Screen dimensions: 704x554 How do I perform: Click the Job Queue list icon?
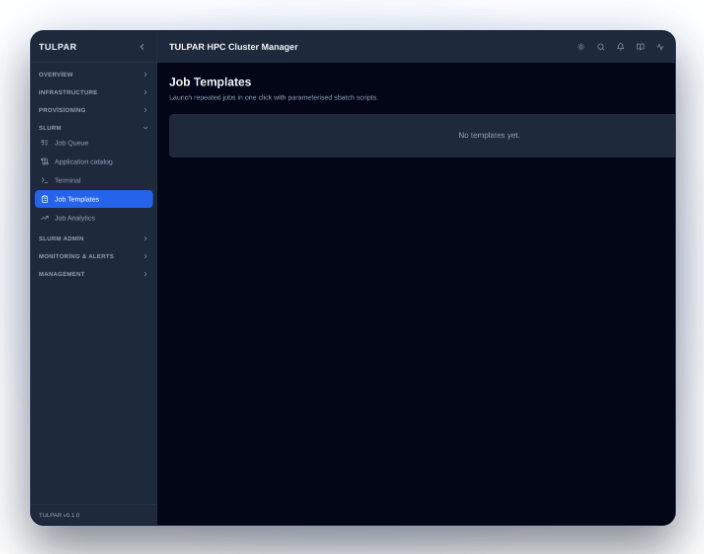(x=44, y=143)
